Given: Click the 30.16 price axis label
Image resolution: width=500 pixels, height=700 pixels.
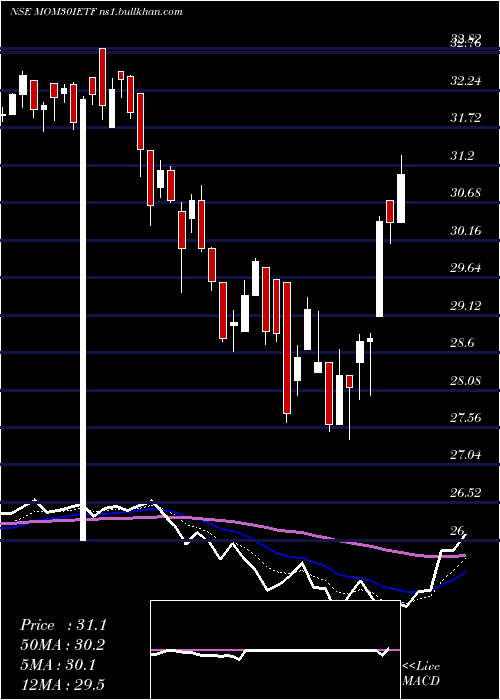Looking at the screenshot, I should pyautogui.click(x=466, y=231).
